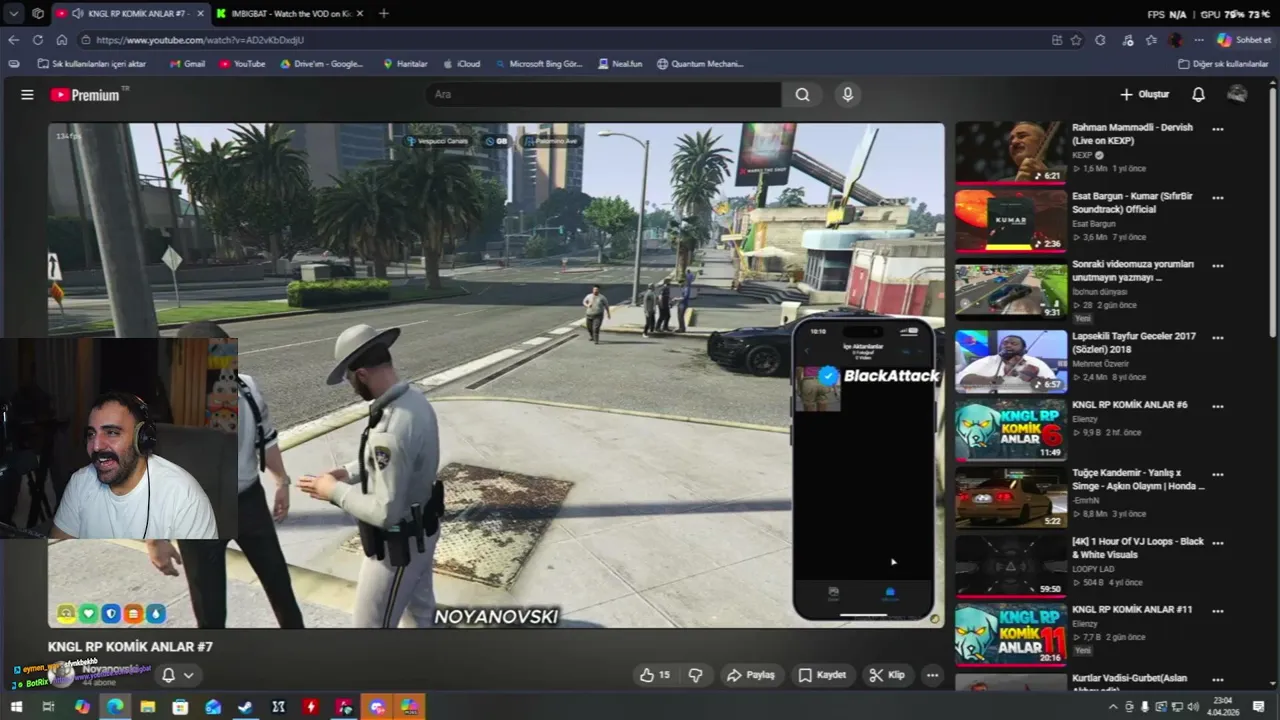Image resolution: width=1280 pixels, height=720 pixels.
Task: Like the video with thumbs up
Action: coord(655,675)
